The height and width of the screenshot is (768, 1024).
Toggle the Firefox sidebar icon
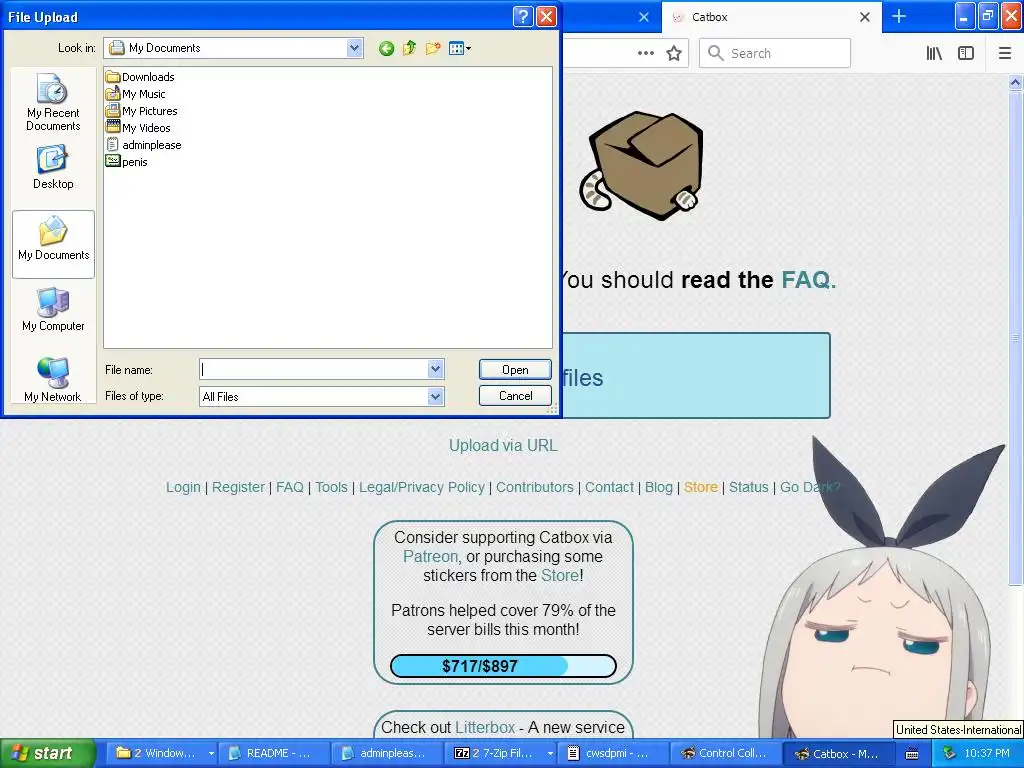pos(966,53)
